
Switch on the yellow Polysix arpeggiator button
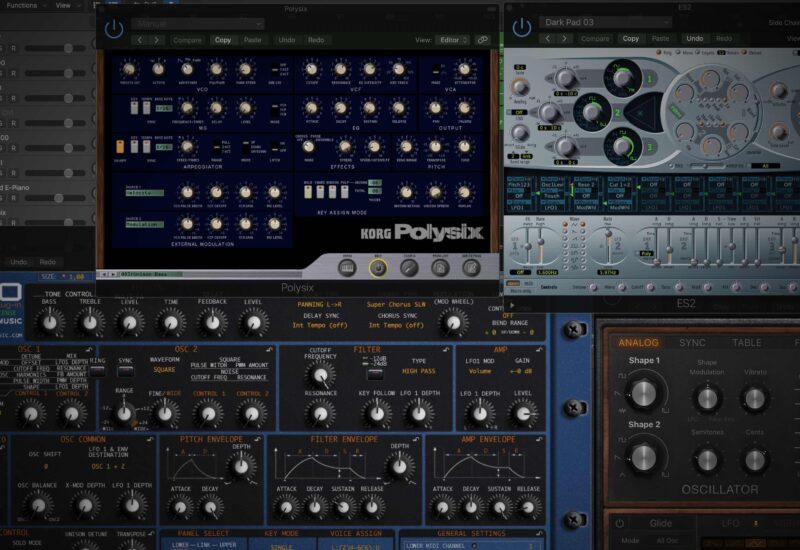click(x=120, y=147)
